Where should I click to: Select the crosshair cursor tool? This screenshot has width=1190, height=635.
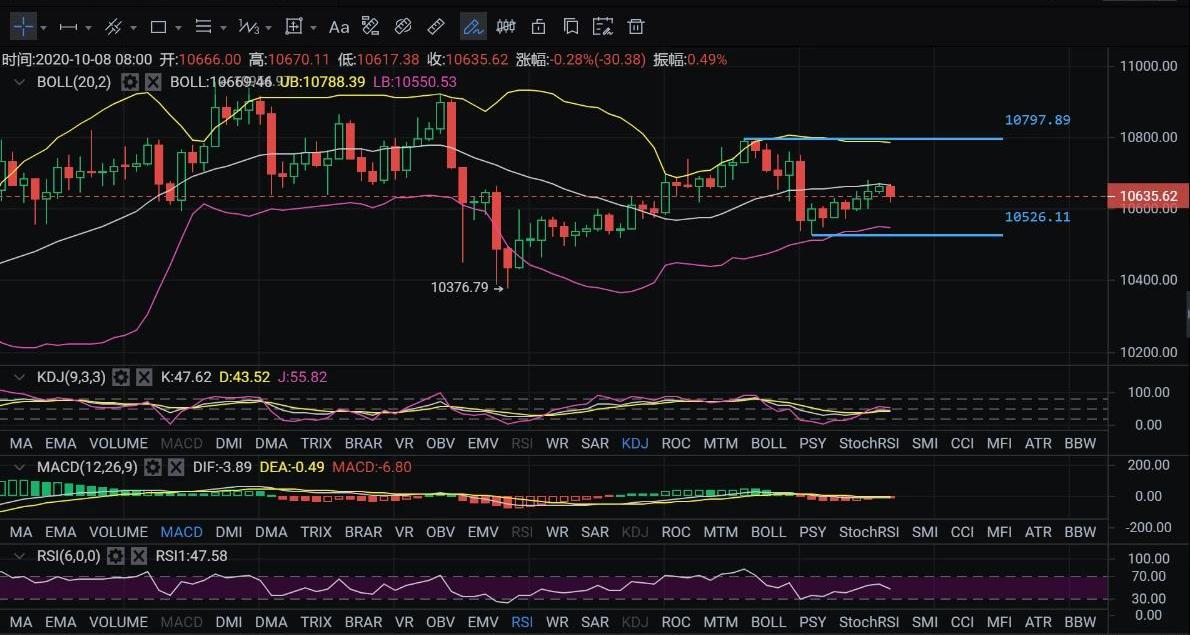[x=22, y=26]
